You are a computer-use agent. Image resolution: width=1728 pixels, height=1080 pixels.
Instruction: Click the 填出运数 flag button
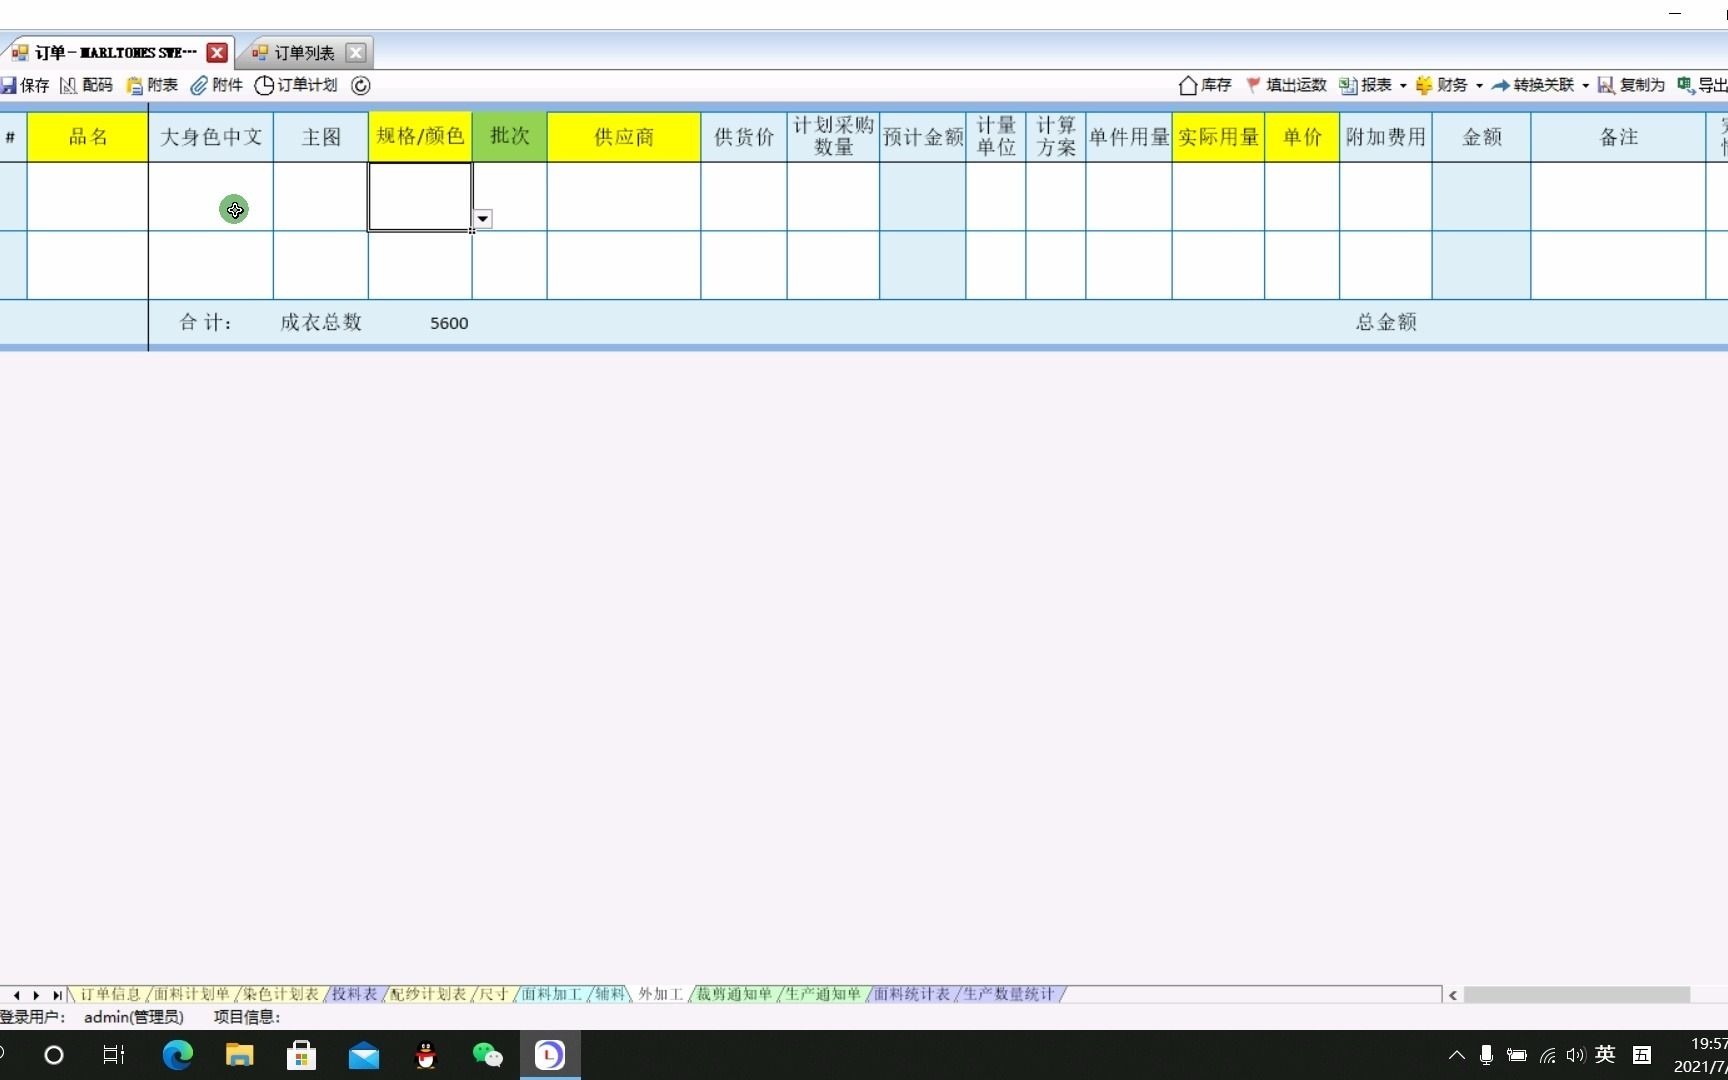1286,85
